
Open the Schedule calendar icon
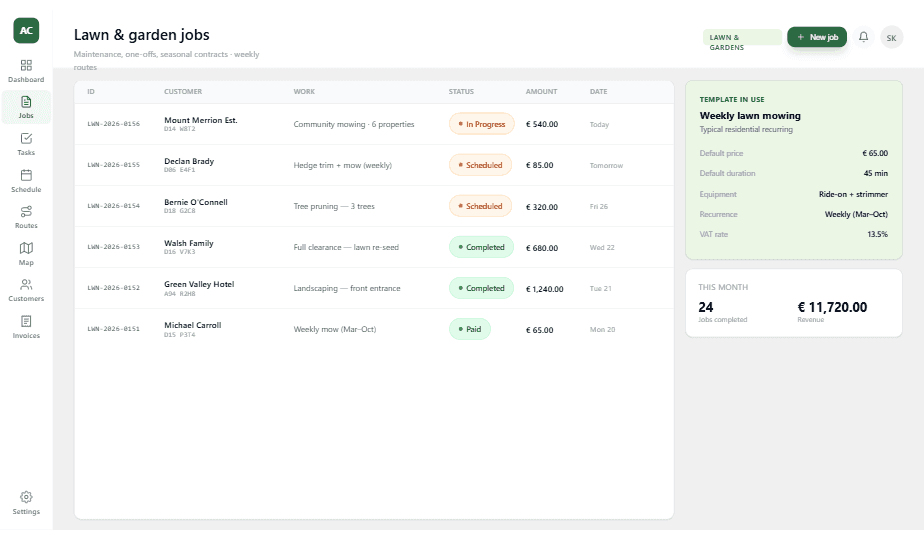click(26, 175)
